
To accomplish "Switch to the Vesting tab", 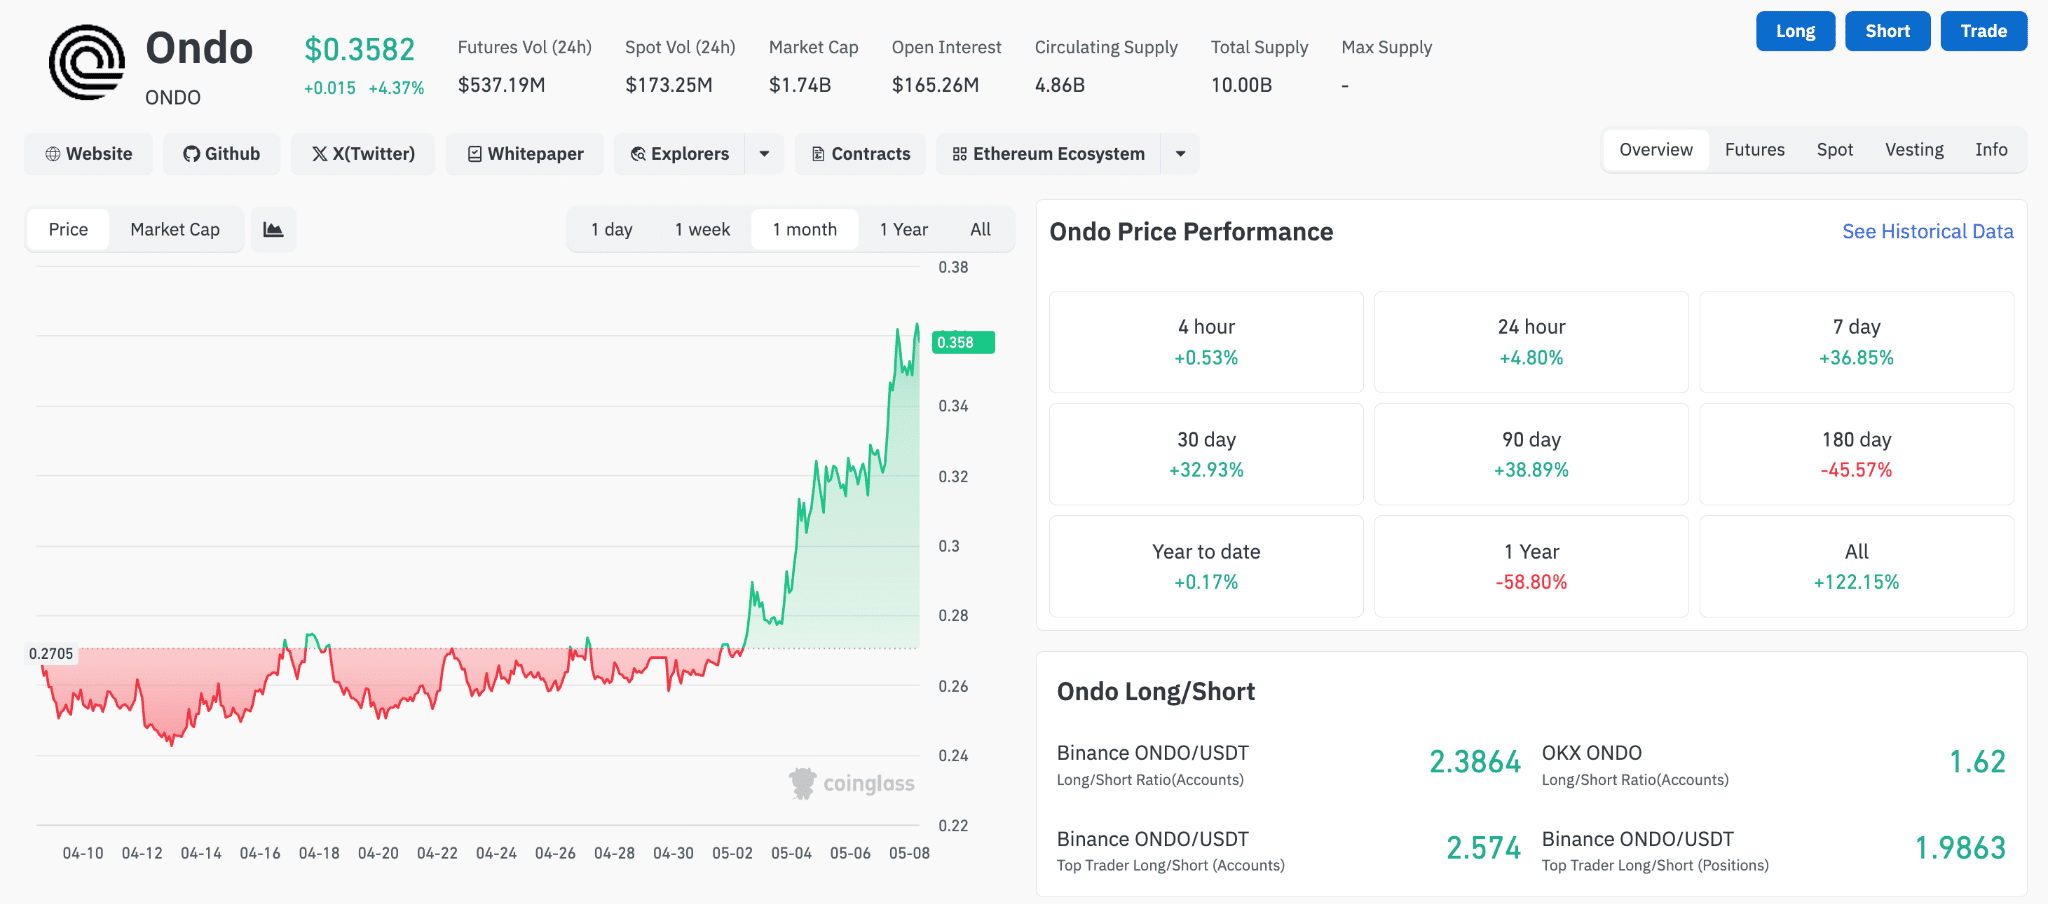I will 1914,150.
